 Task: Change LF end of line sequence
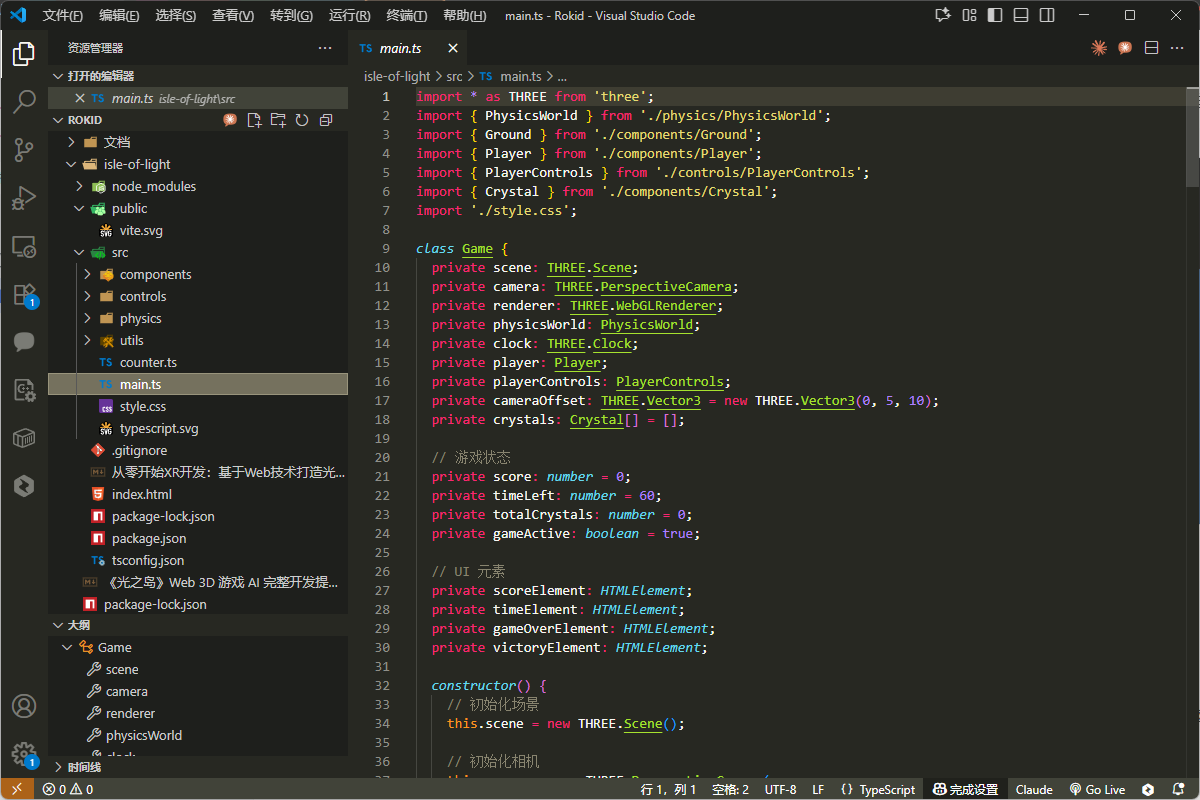[818, 789]
